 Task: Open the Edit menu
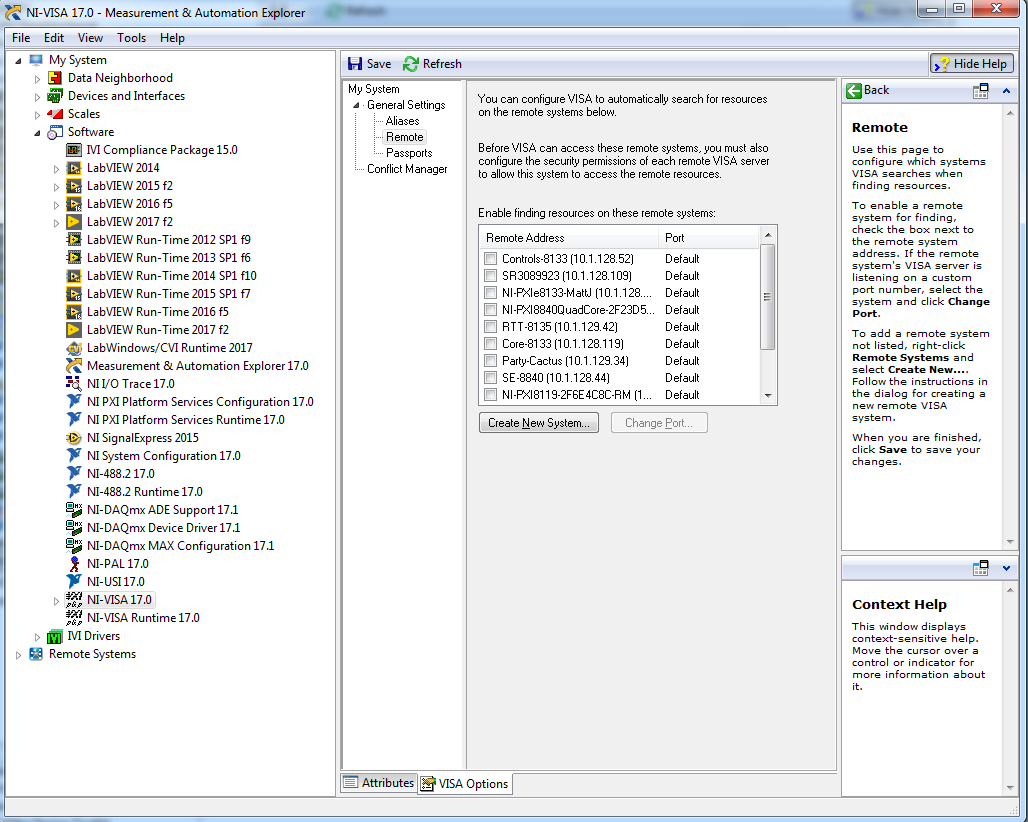pos(54,38)
